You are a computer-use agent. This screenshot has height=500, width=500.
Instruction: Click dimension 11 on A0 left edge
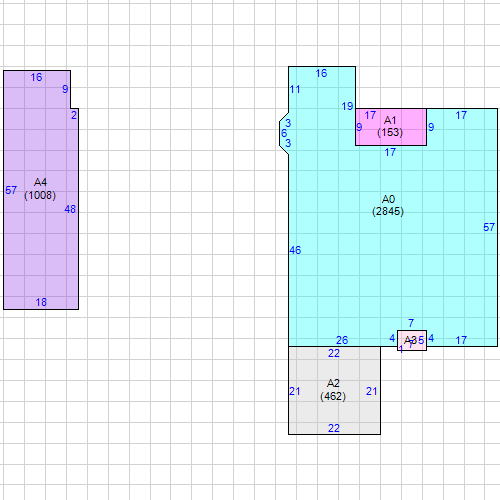[x=295, y=89]
